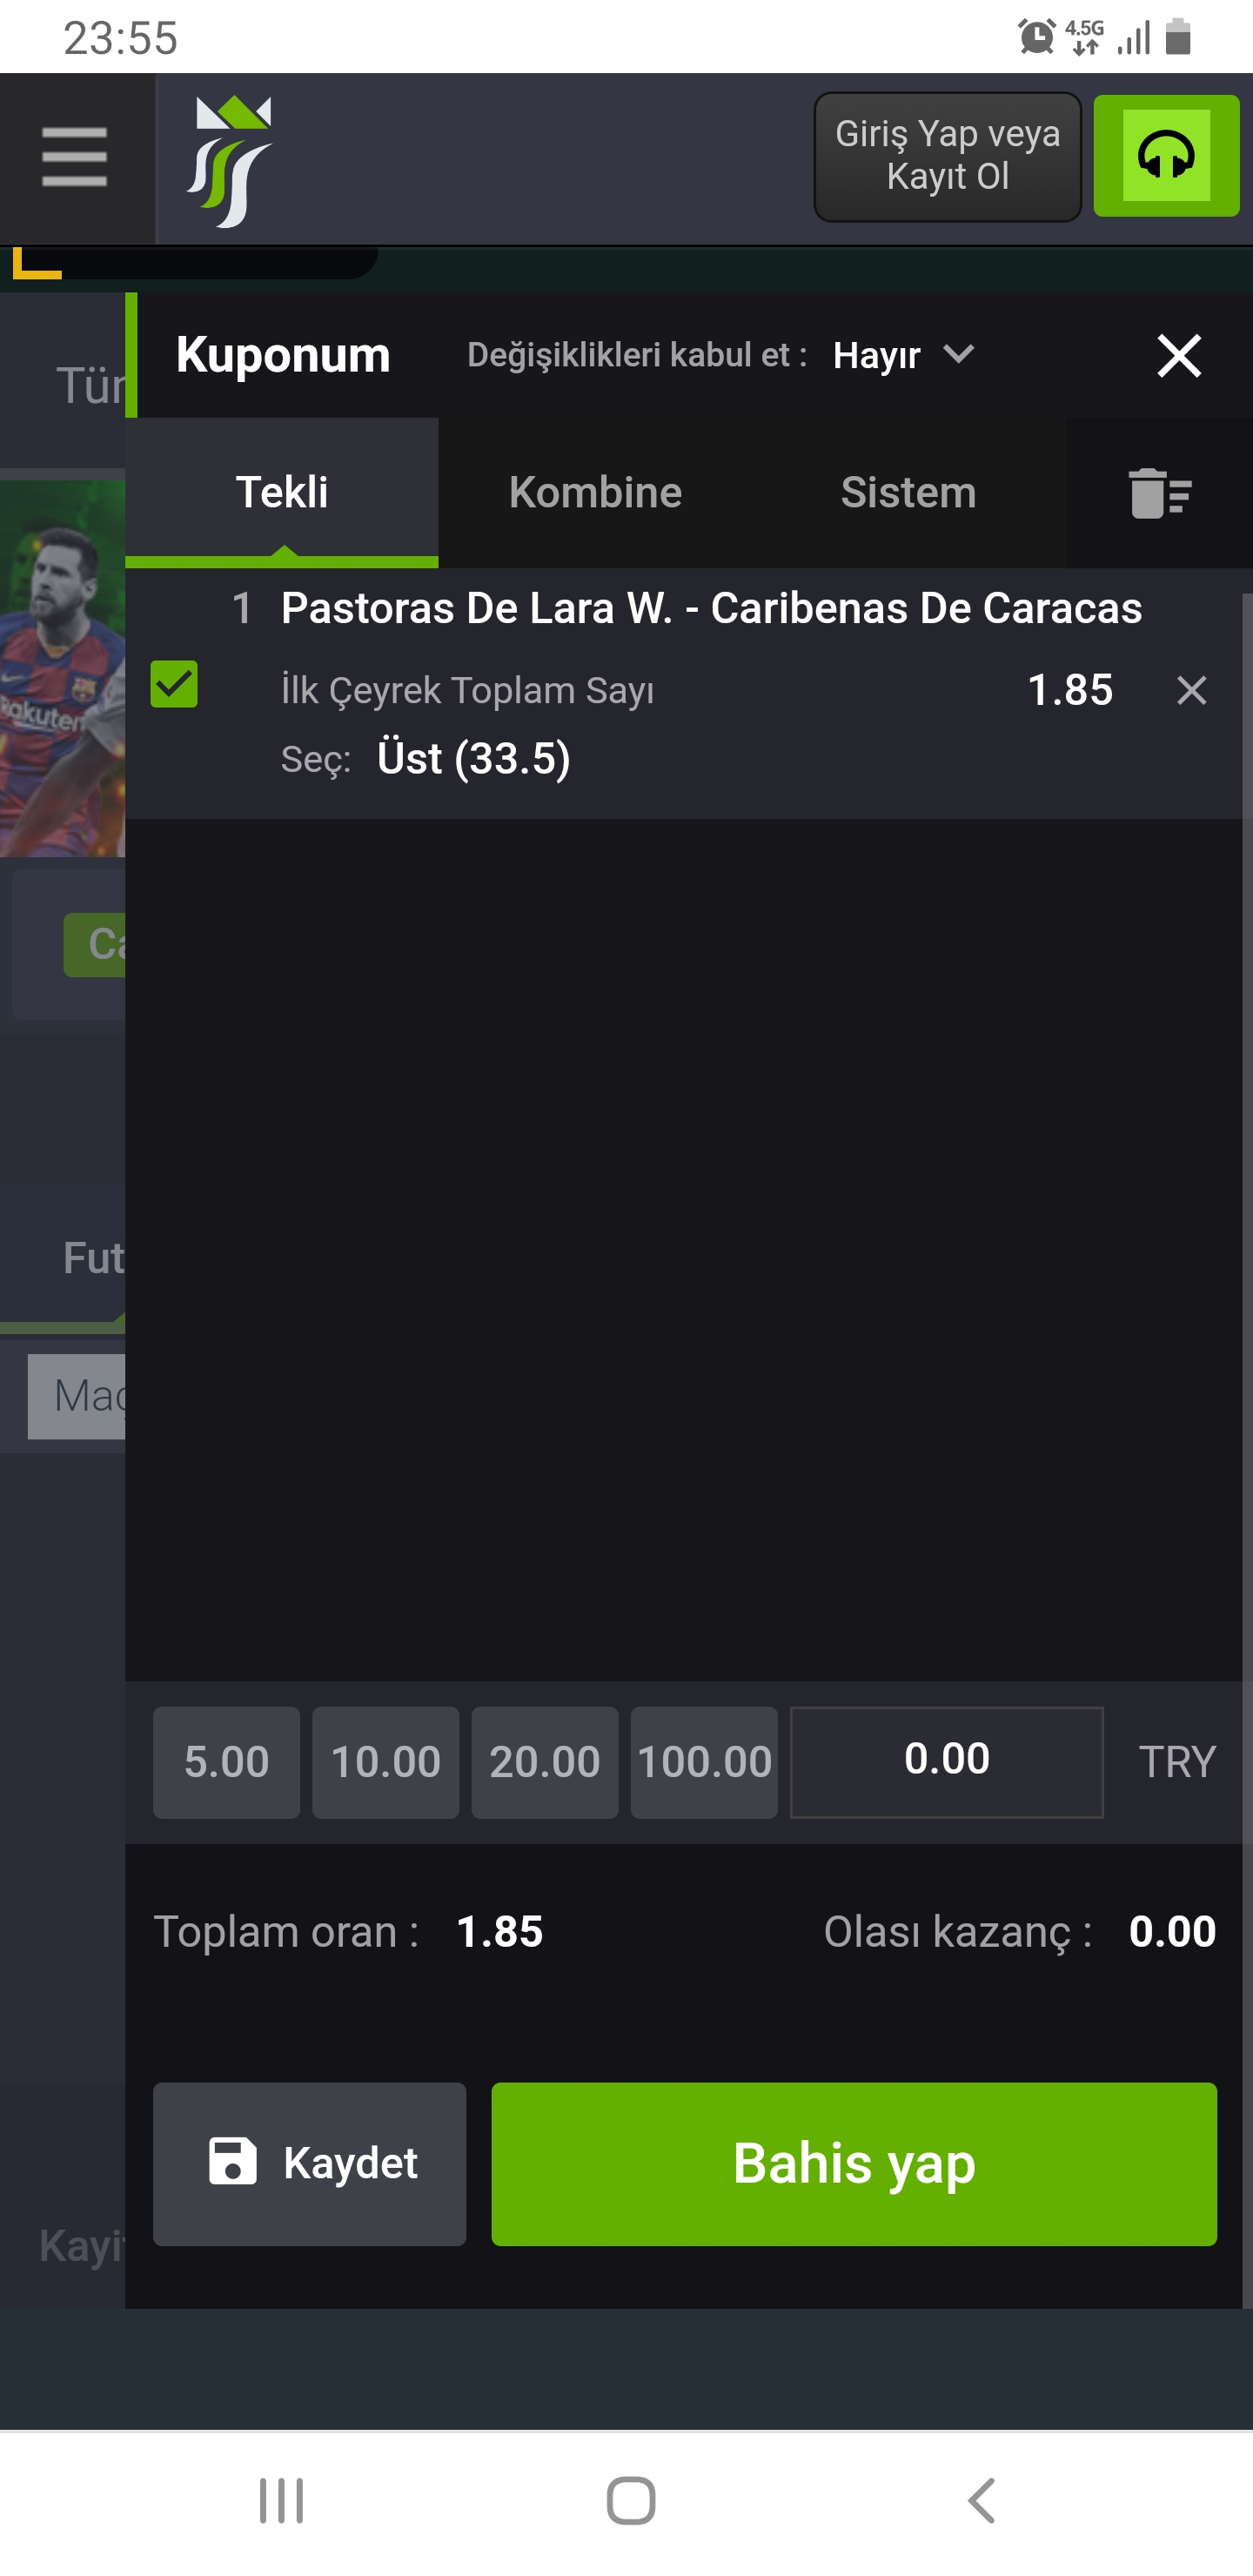Select the Tekli tab
The width and height of the screenshot is (1253, 2576).
[x=282, y=492]
